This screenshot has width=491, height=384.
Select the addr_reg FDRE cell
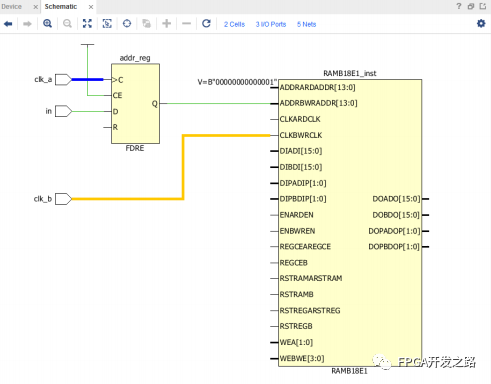tap(135, 104)
